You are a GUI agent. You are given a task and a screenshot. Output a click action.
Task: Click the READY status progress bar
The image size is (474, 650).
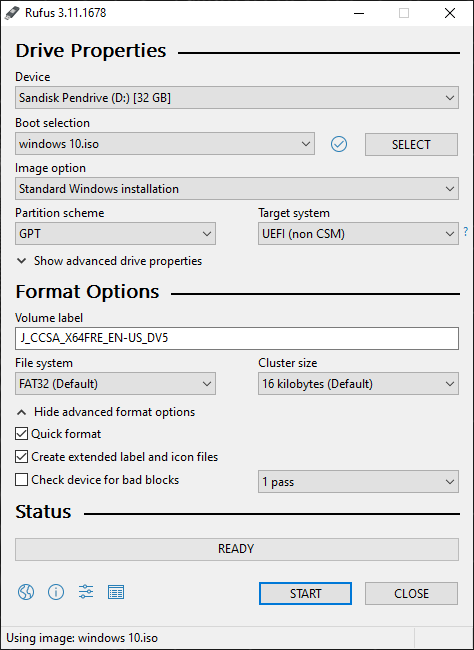[x=237, y=549]
